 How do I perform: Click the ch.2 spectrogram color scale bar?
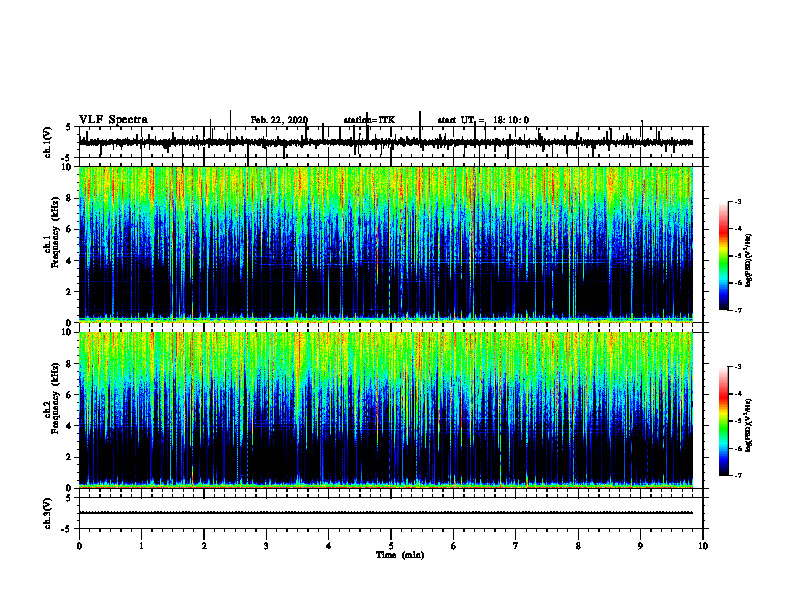(x=723, y=421)
